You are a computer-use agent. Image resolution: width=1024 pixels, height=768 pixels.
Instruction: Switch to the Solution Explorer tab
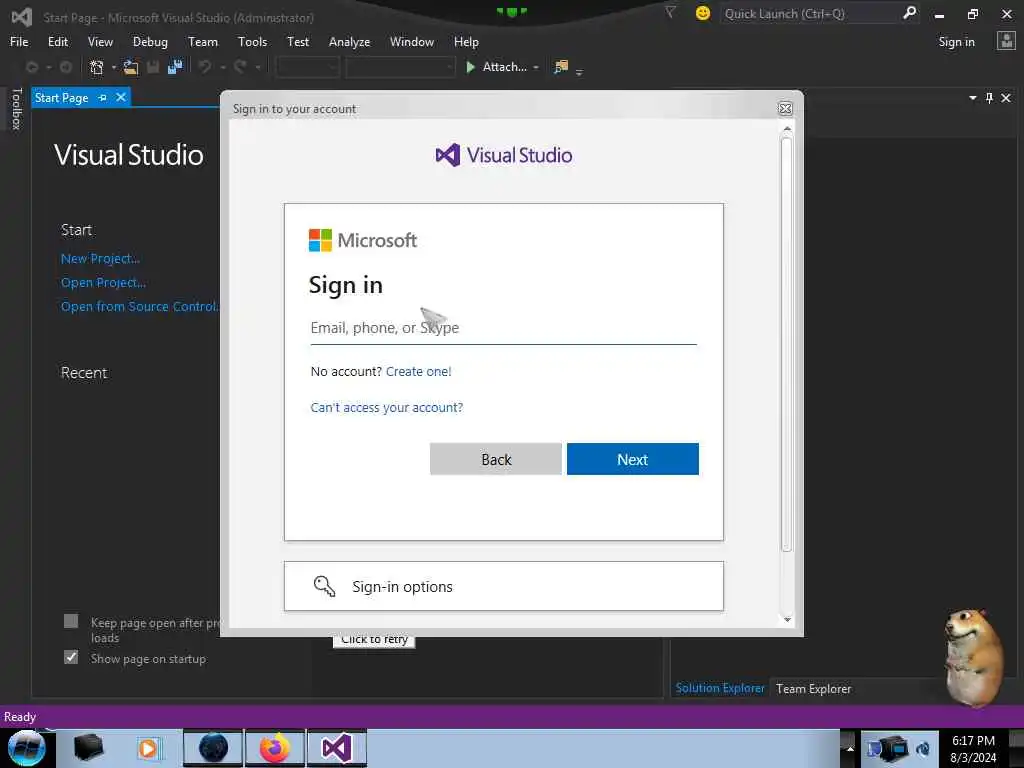(x=720, y=688)
